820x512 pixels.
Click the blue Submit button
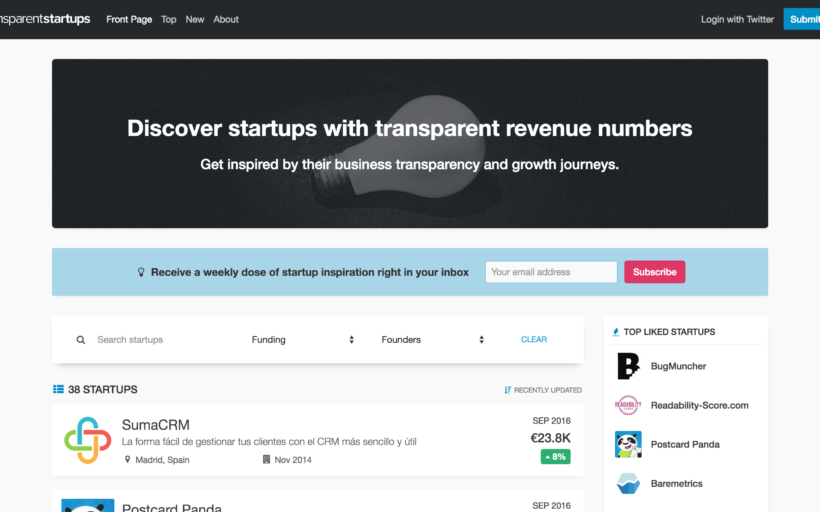(802, 19)
